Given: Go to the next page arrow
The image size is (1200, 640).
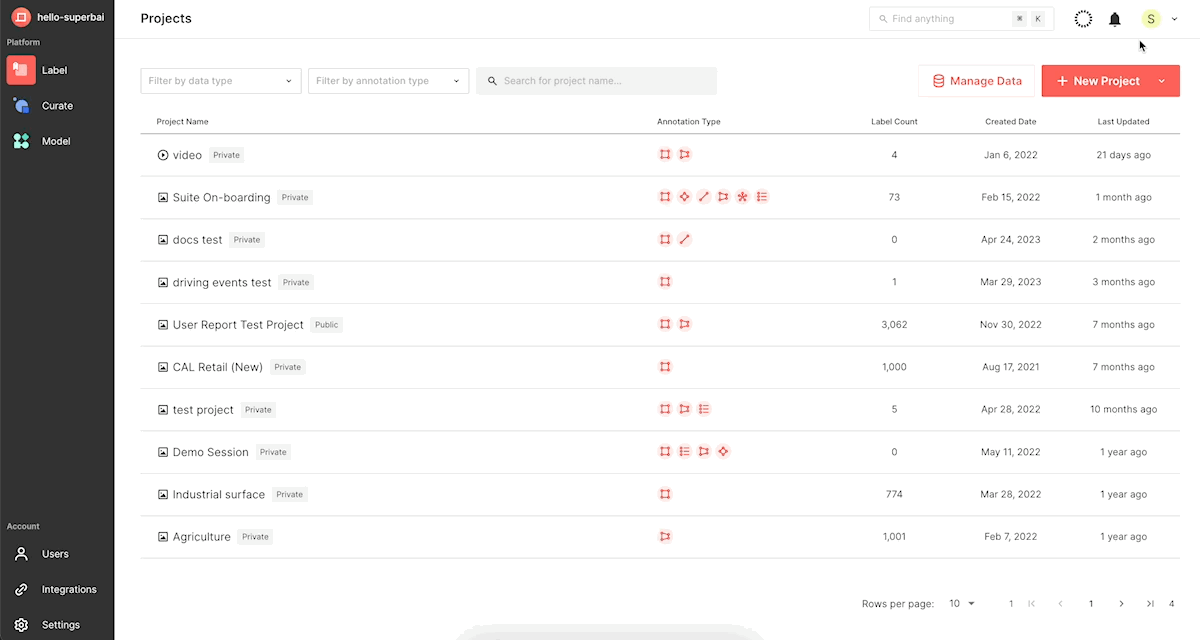Looking at the screenshot, I should [x=1121, y=604].
